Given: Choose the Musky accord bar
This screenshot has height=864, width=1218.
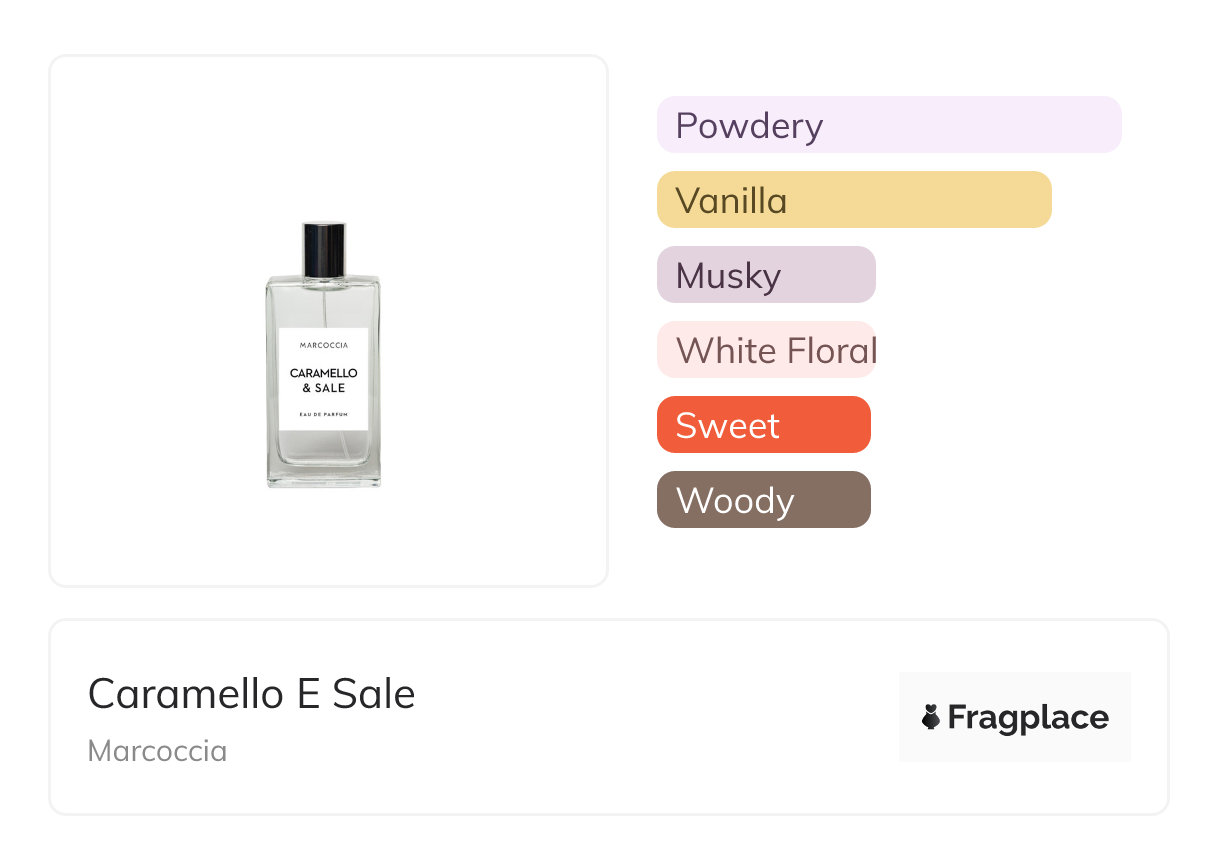Looking at the screenshot, I should pos(766,275).
